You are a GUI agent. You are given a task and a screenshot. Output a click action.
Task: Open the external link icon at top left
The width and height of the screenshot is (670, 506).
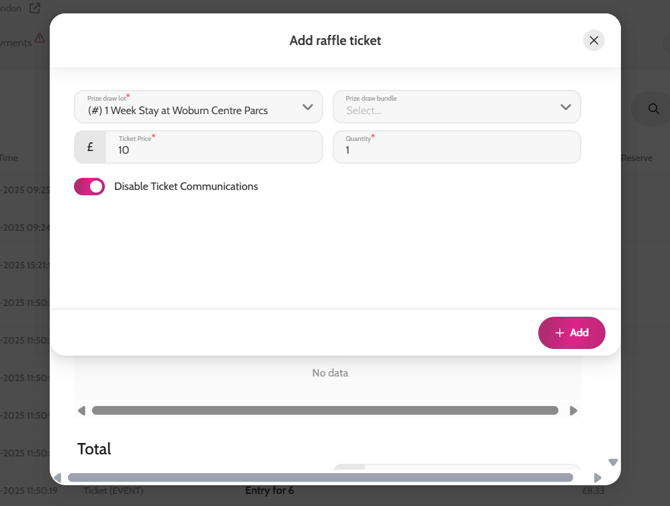coord(35,8)
